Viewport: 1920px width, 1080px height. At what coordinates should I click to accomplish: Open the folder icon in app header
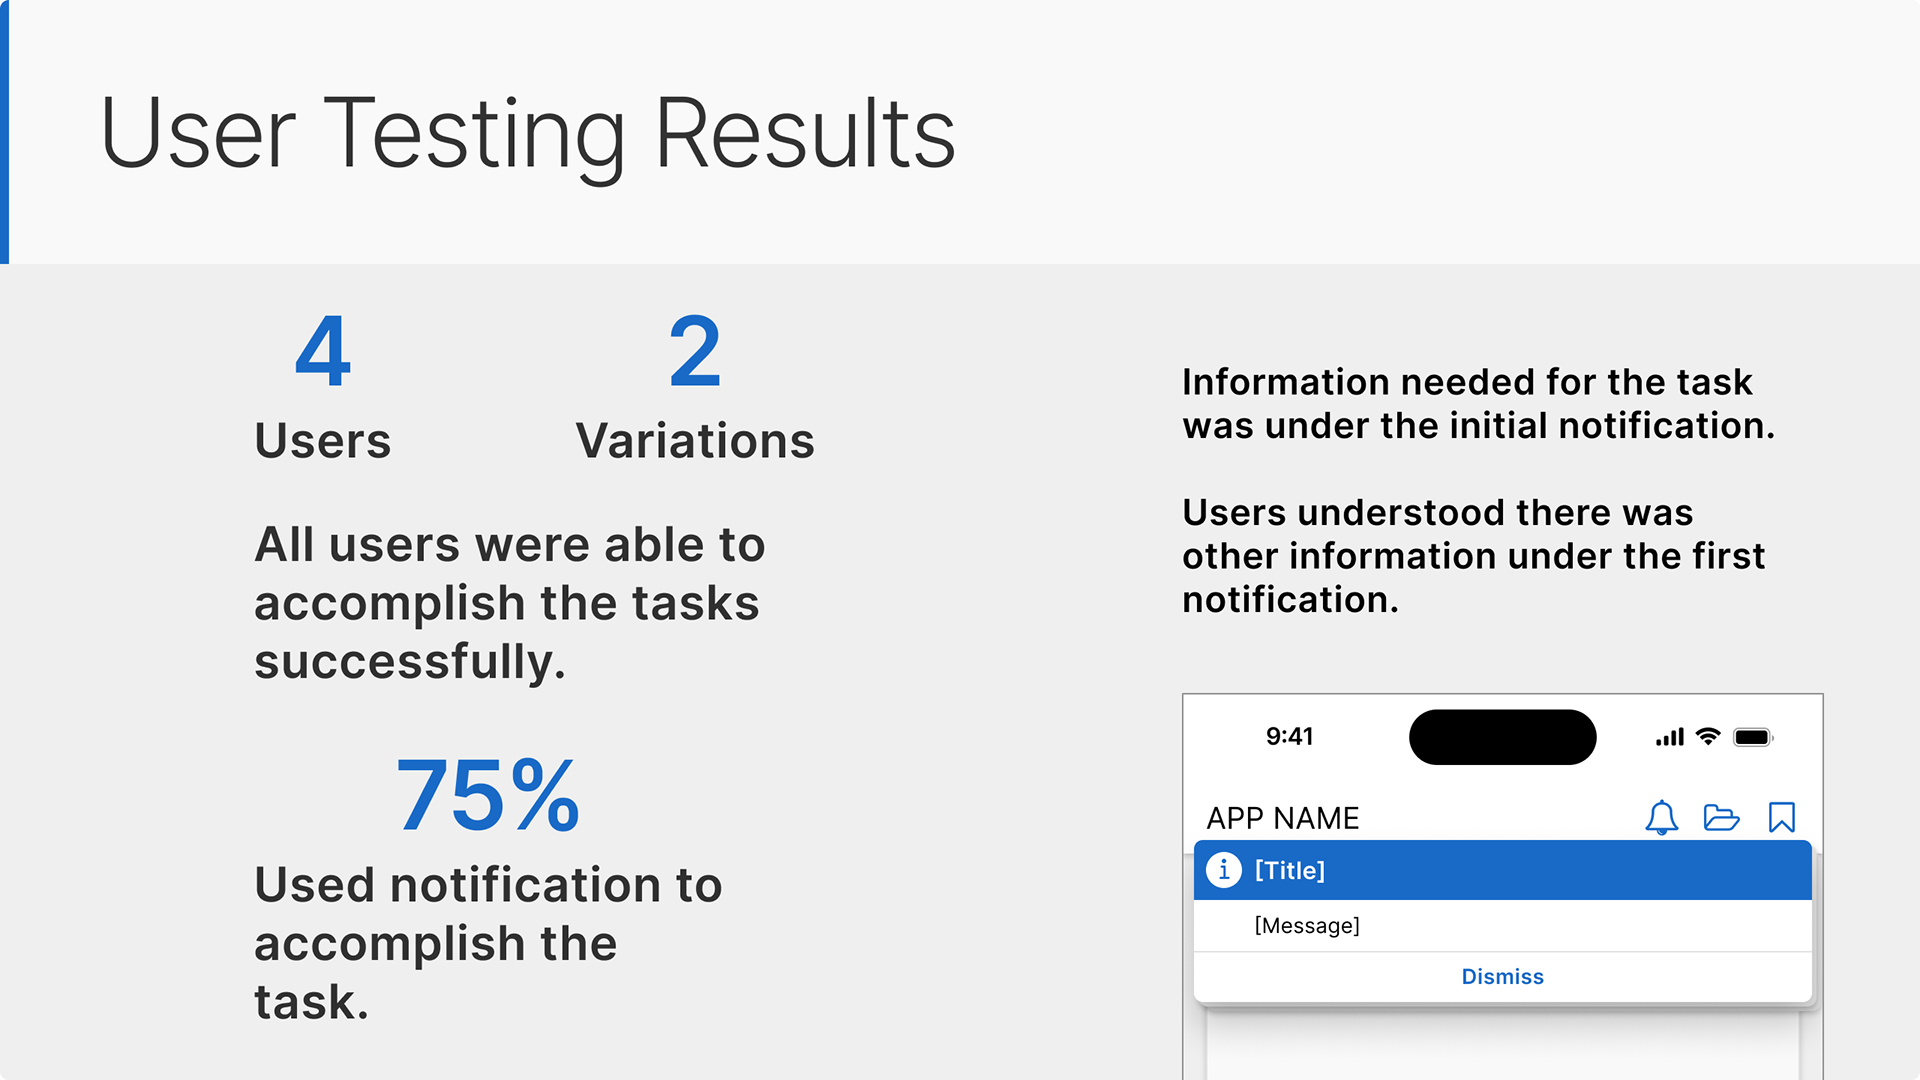(x=1721, y=818)
